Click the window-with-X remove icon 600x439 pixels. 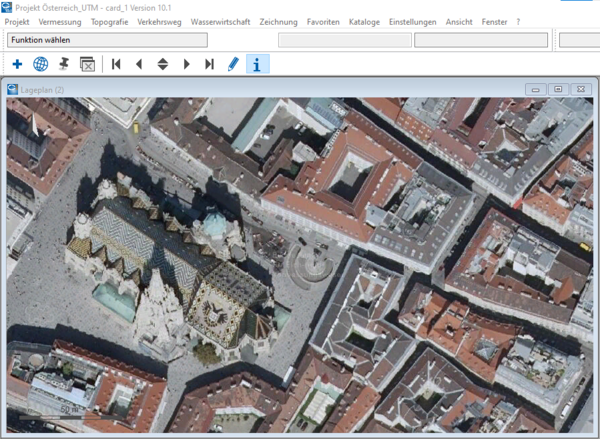point(87,64)
